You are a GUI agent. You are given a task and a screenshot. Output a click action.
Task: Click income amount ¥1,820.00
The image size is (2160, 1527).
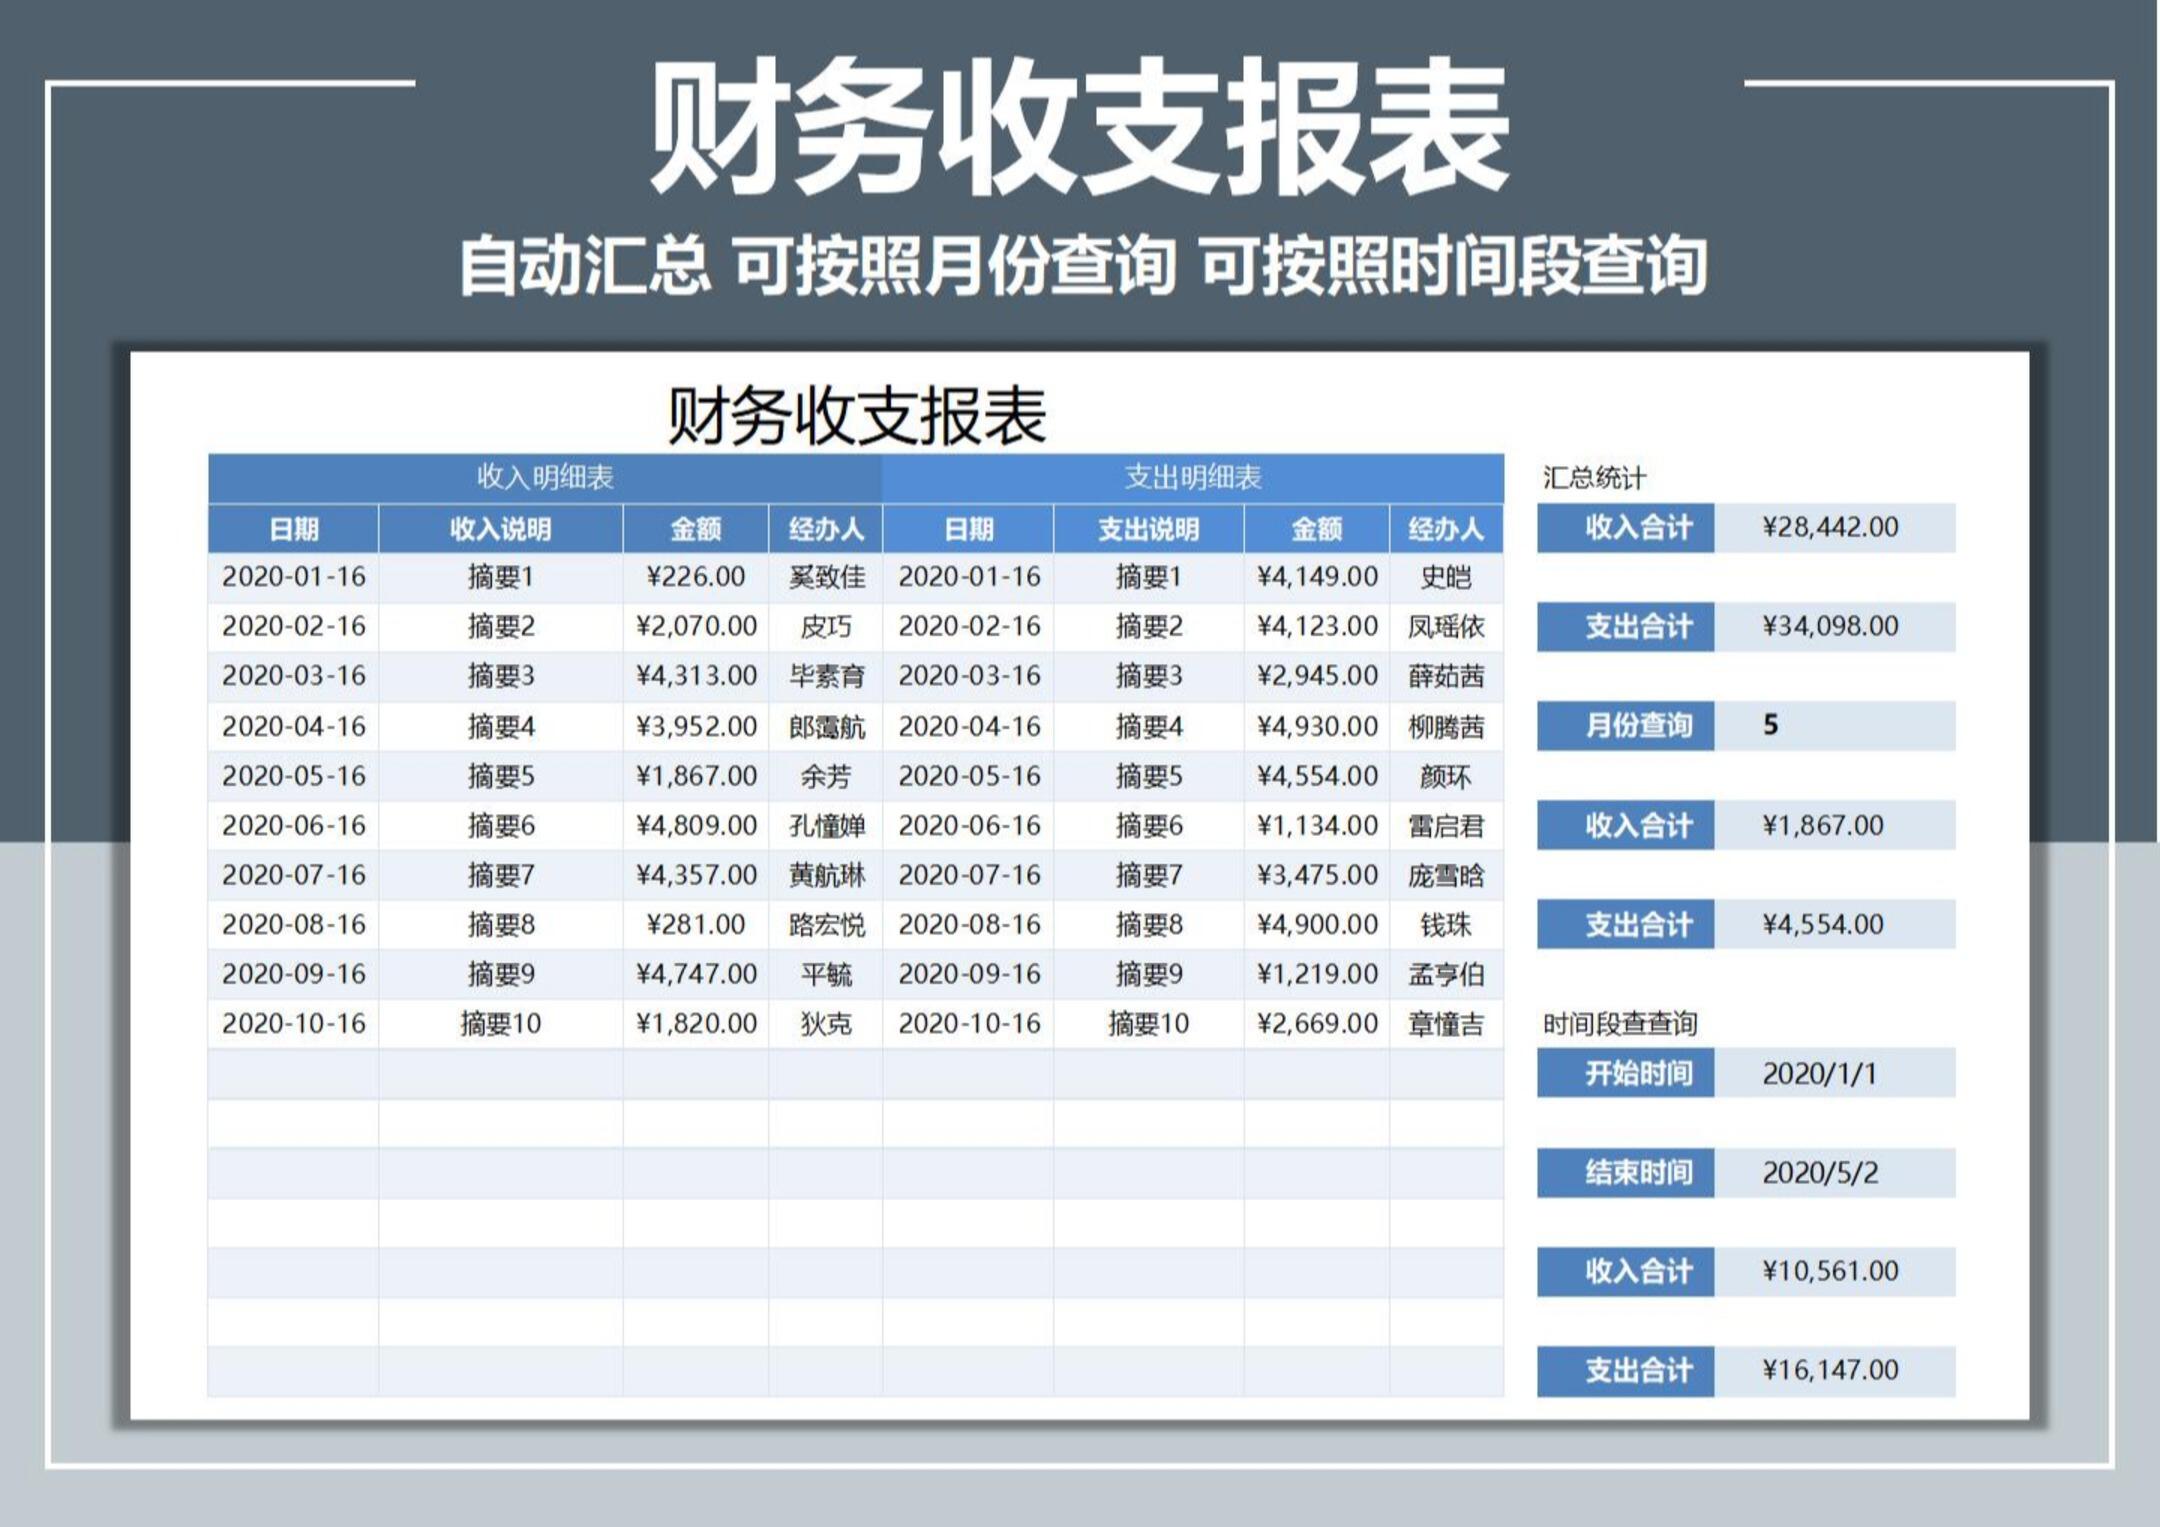click(x=696, y=1023)
